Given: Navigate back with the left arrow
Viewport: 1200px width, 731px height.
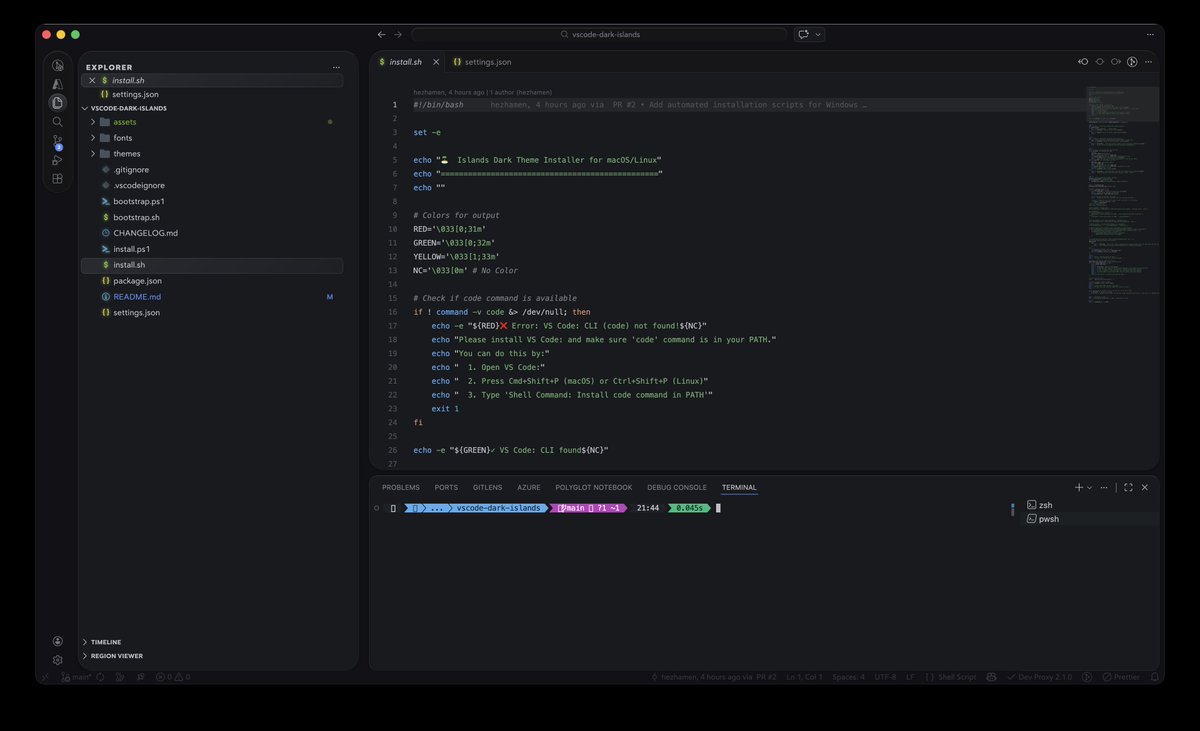Looking at the screenshot, I should pos(381,34).
